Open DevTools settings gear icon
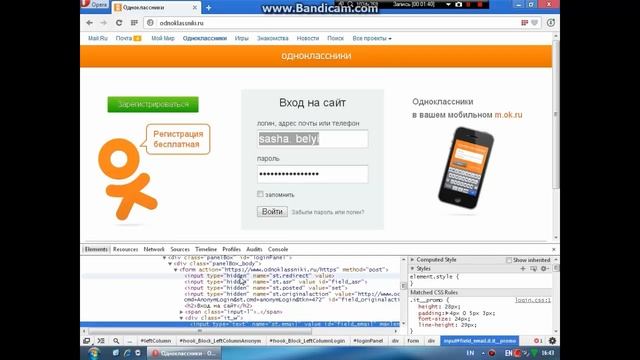 (x=552, y=341)
